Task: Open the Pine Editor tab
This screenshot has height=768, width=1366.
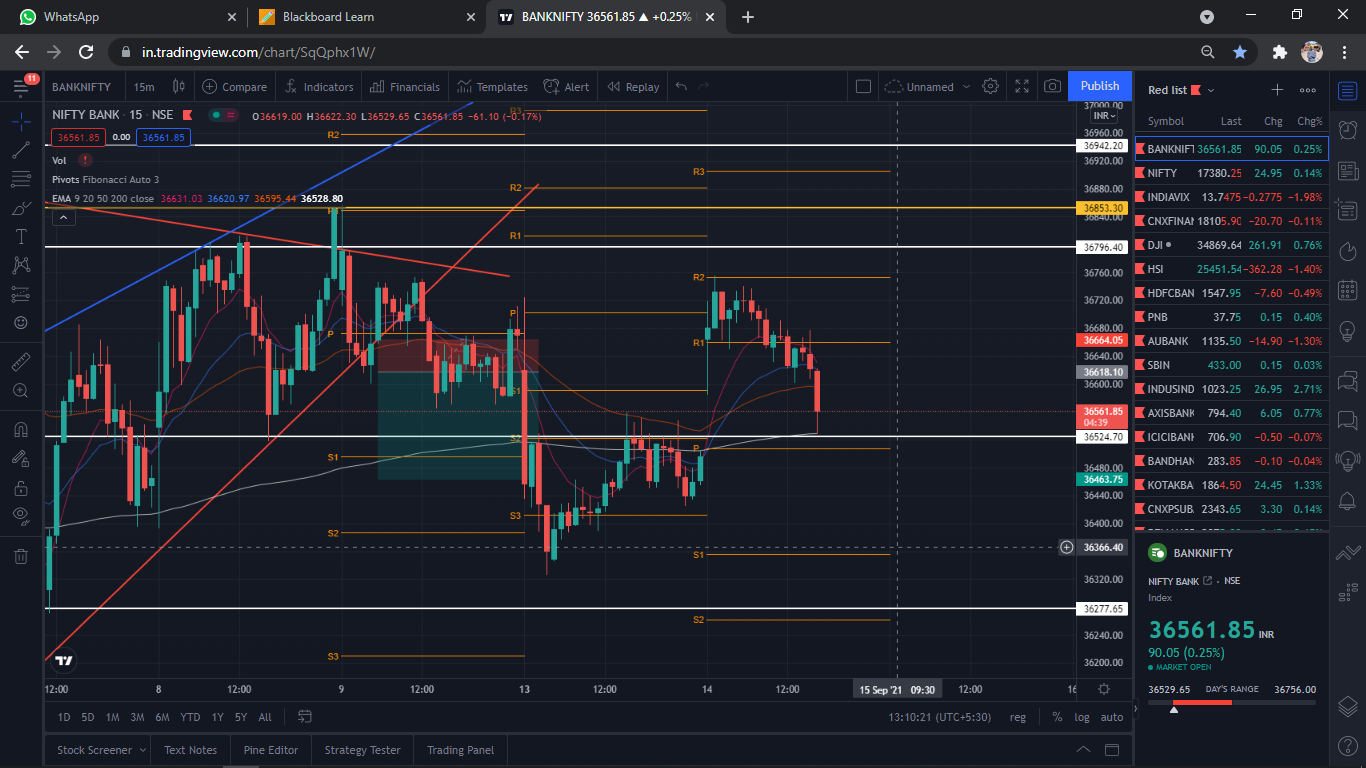Action: click(270, 750)
